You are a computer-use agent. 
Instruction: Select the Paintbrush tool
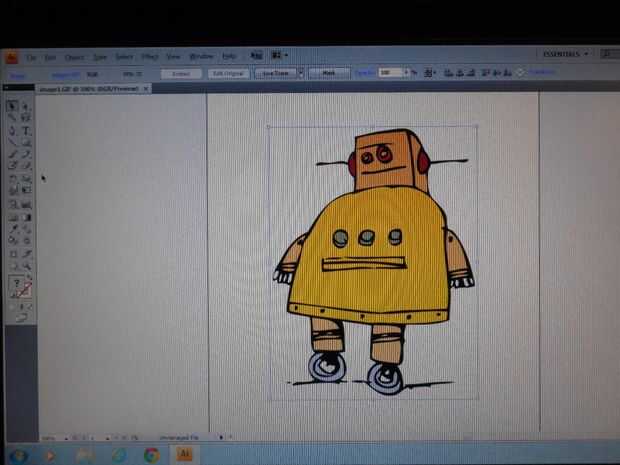(12, 154)
